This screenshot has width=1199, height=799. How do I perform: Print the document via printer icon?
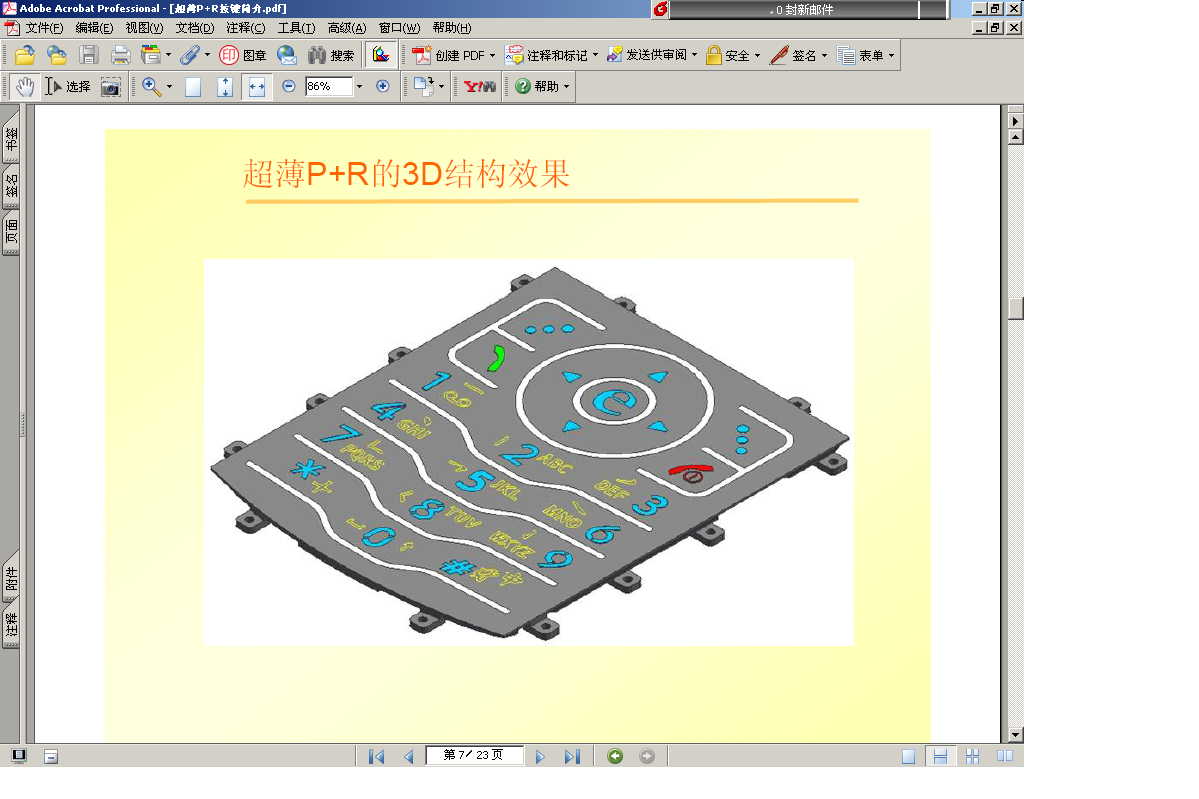click(x=120, y=55)
